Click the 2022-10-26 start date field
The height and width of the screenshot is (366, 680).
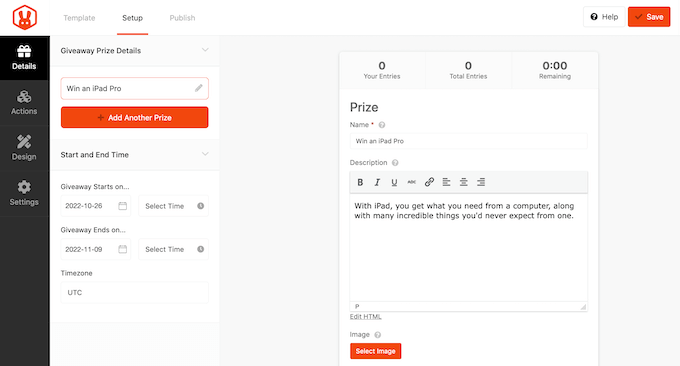click(x=95, y=206)
